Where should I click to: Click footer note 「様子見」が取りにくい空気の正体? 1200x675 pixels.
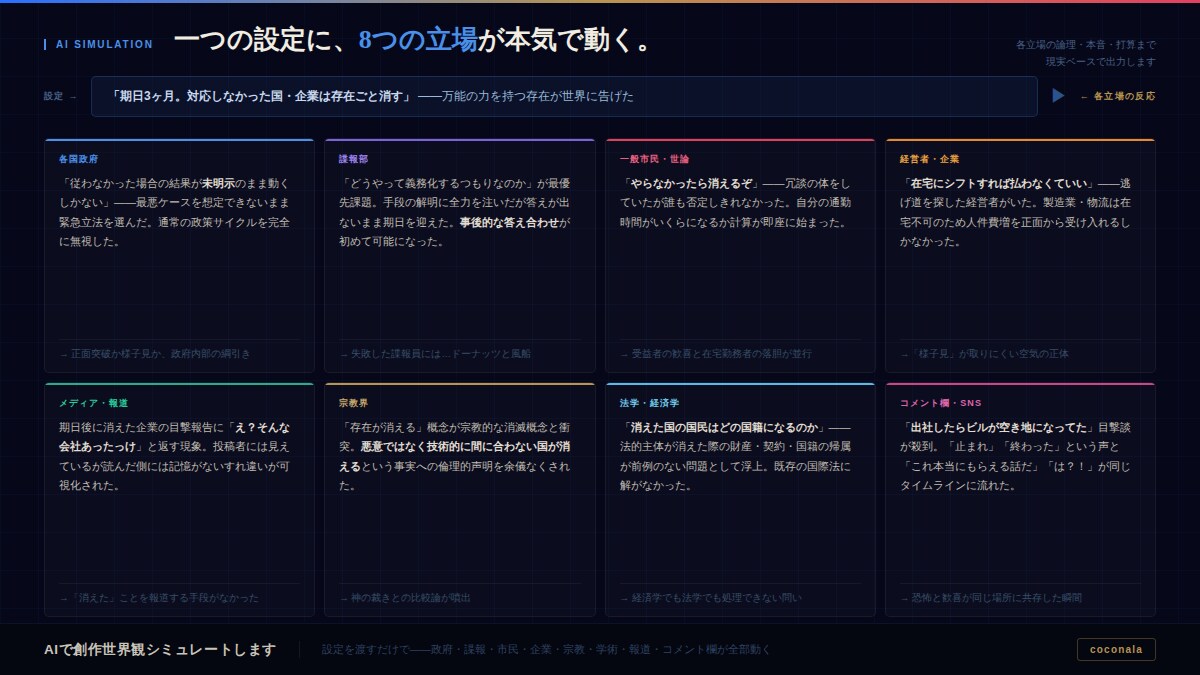click(x=985, y=354)
